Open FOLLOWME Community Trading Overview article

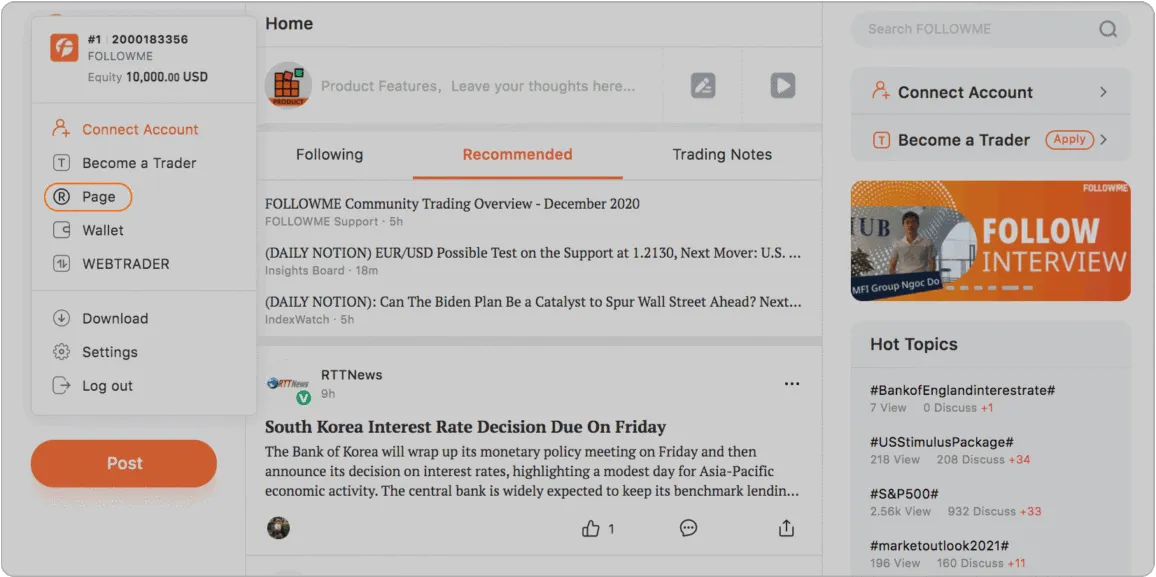452,203
